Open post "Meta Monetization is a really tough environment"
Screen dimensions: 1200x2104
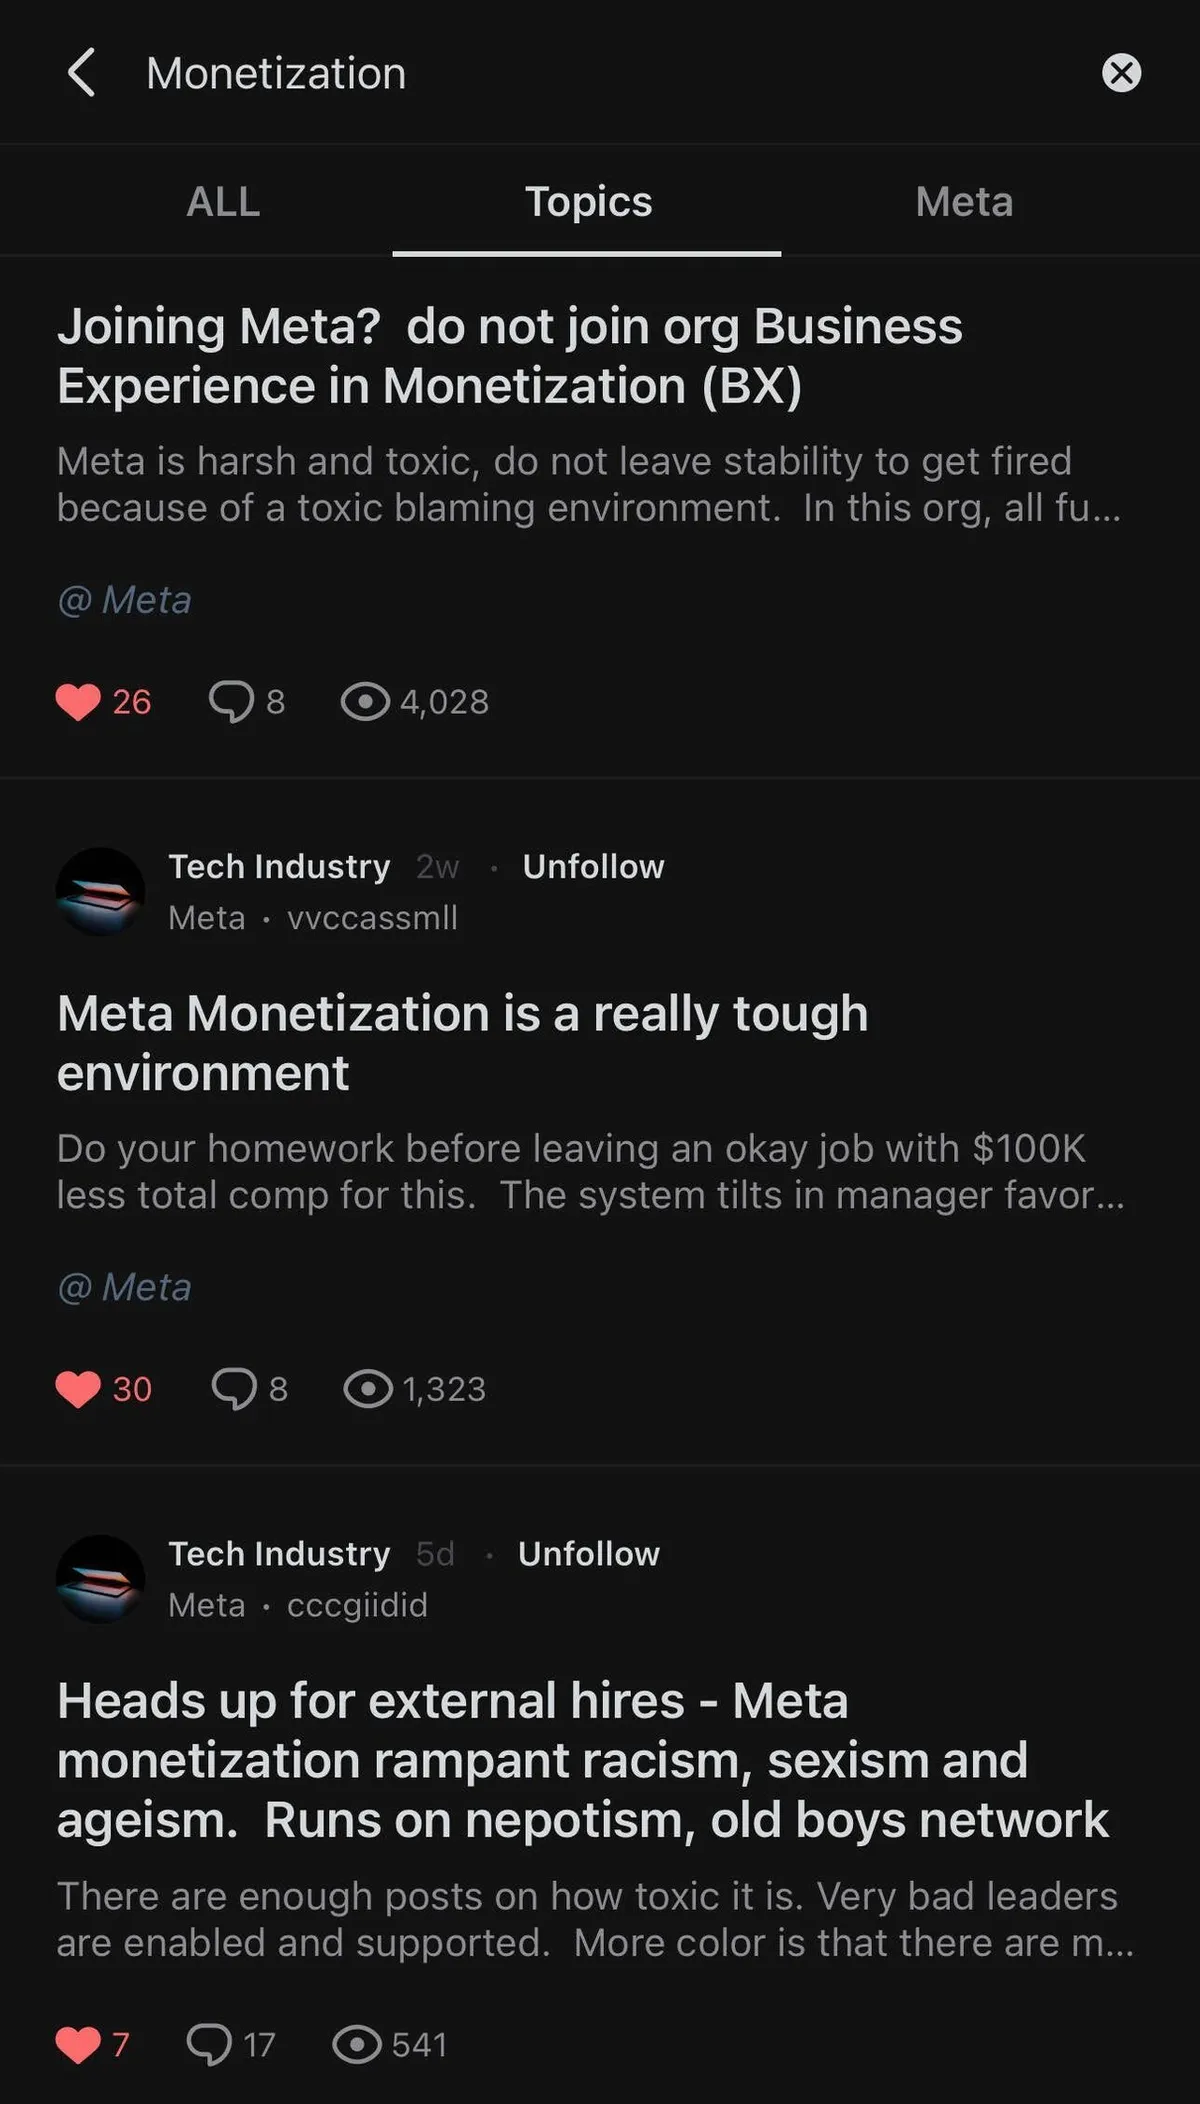click(x=462, y=1043)
